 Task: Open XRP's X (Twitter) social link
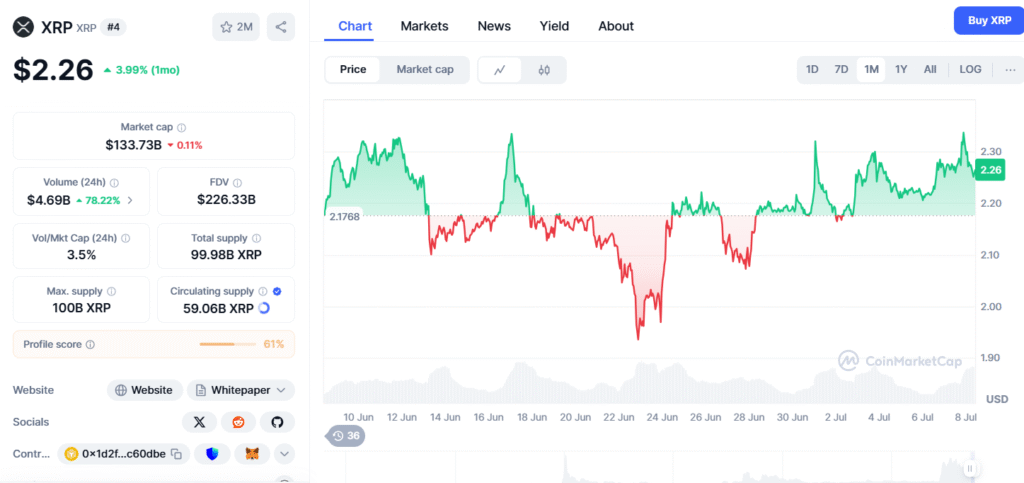pyautogui.click(x=200, y=422)
